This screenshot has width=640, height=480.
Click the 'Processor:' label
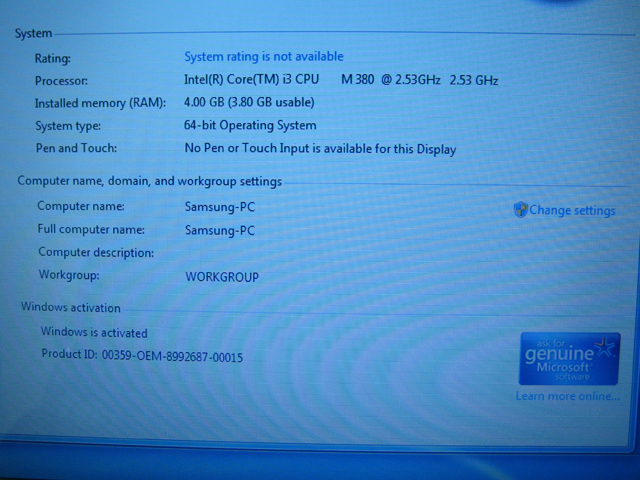61,81
